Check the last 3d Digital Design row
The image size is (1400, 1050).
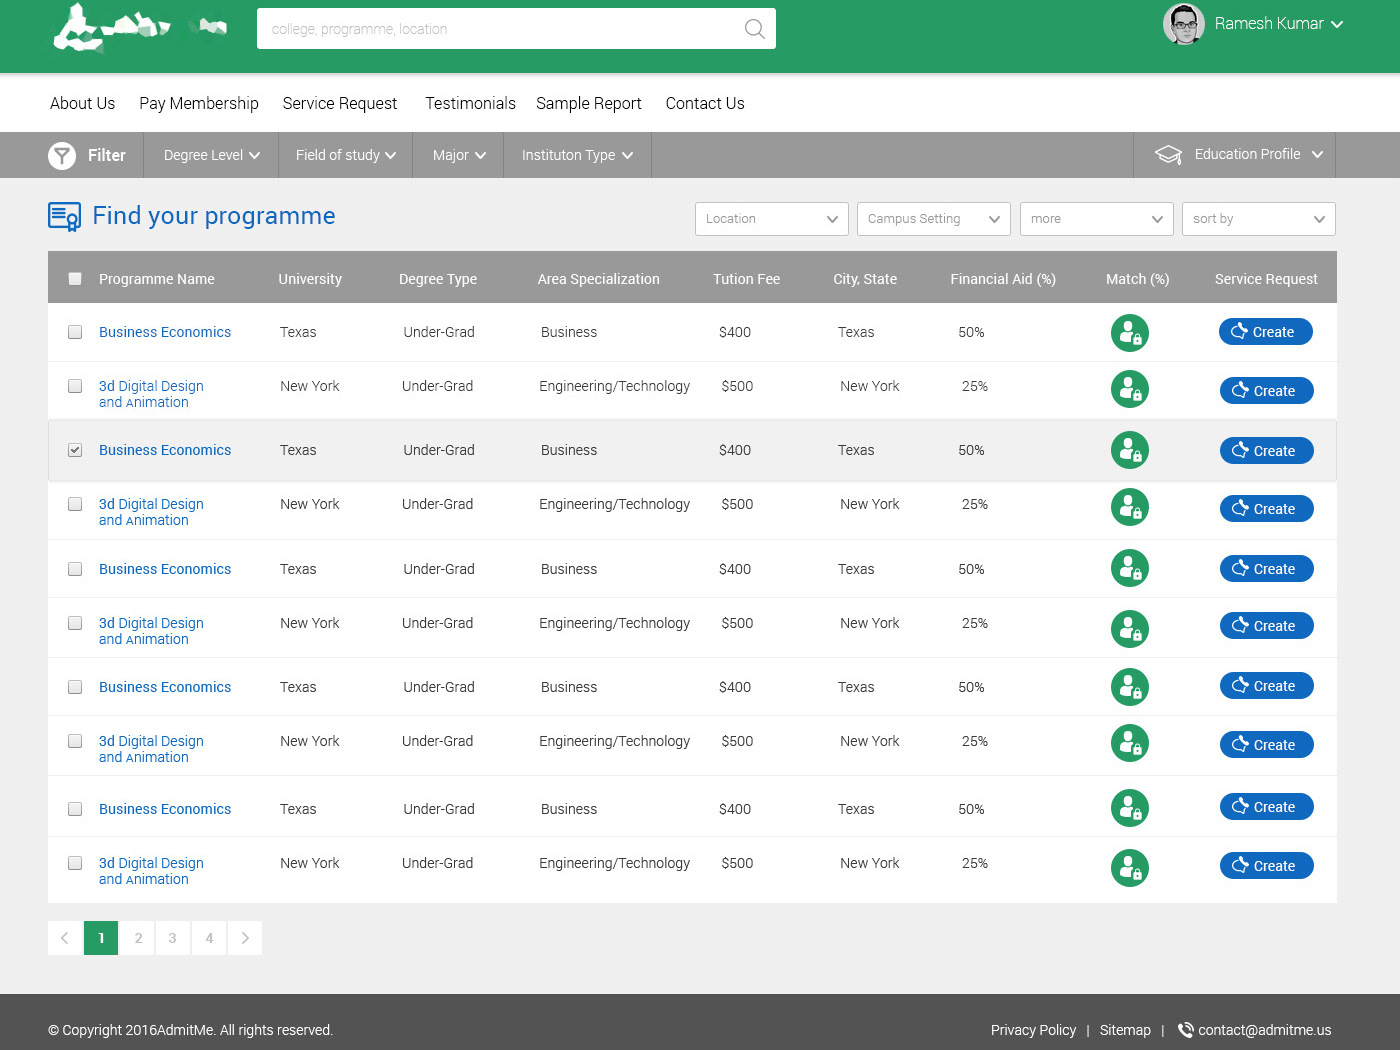(x=75, y=863)
